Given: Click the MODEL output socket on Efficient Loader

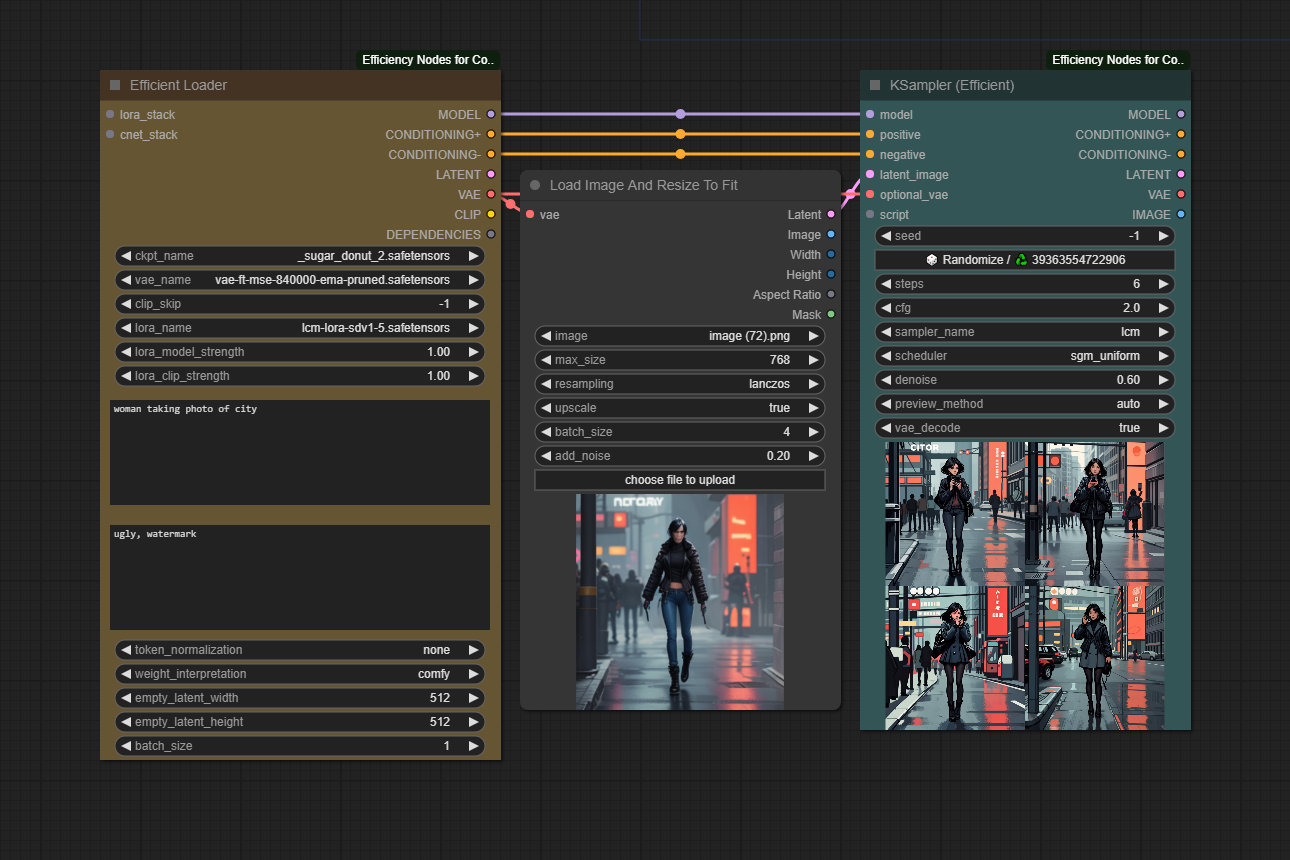Looking at the screenshot, I should point(491,114).
